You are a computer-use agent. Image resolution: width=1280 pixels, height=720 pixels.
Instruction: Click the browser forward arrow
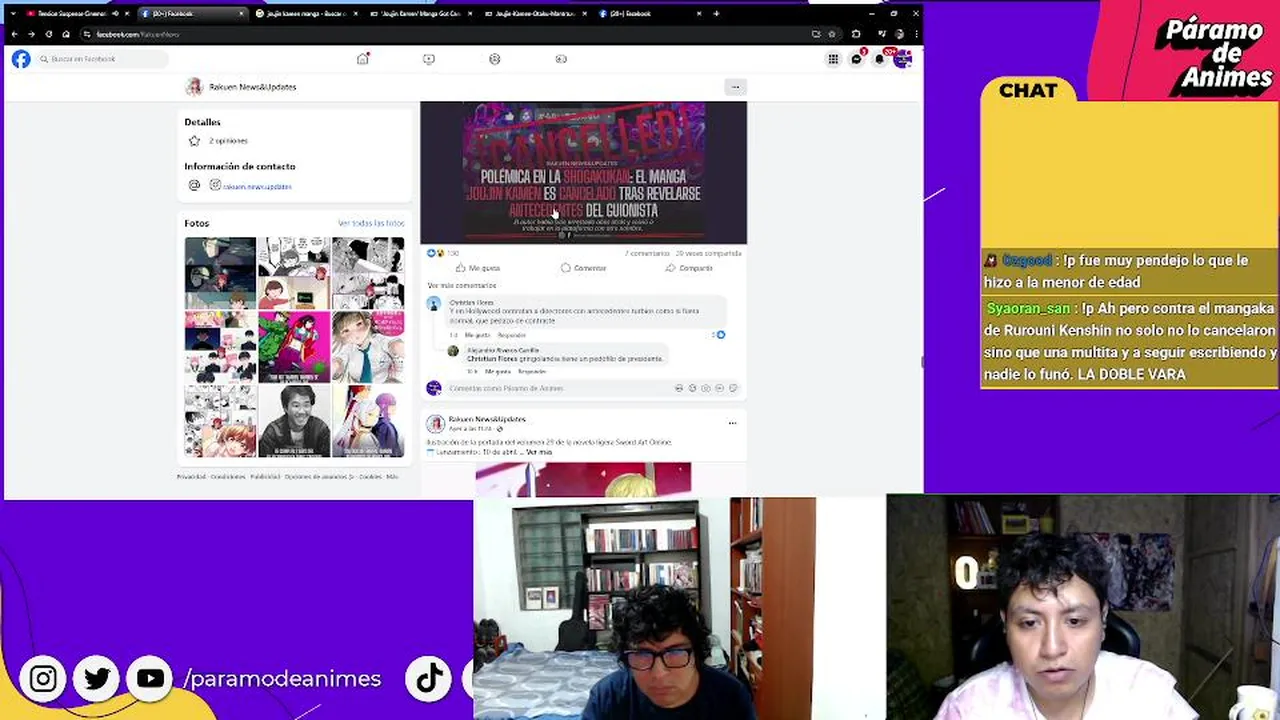click(31, 34)
